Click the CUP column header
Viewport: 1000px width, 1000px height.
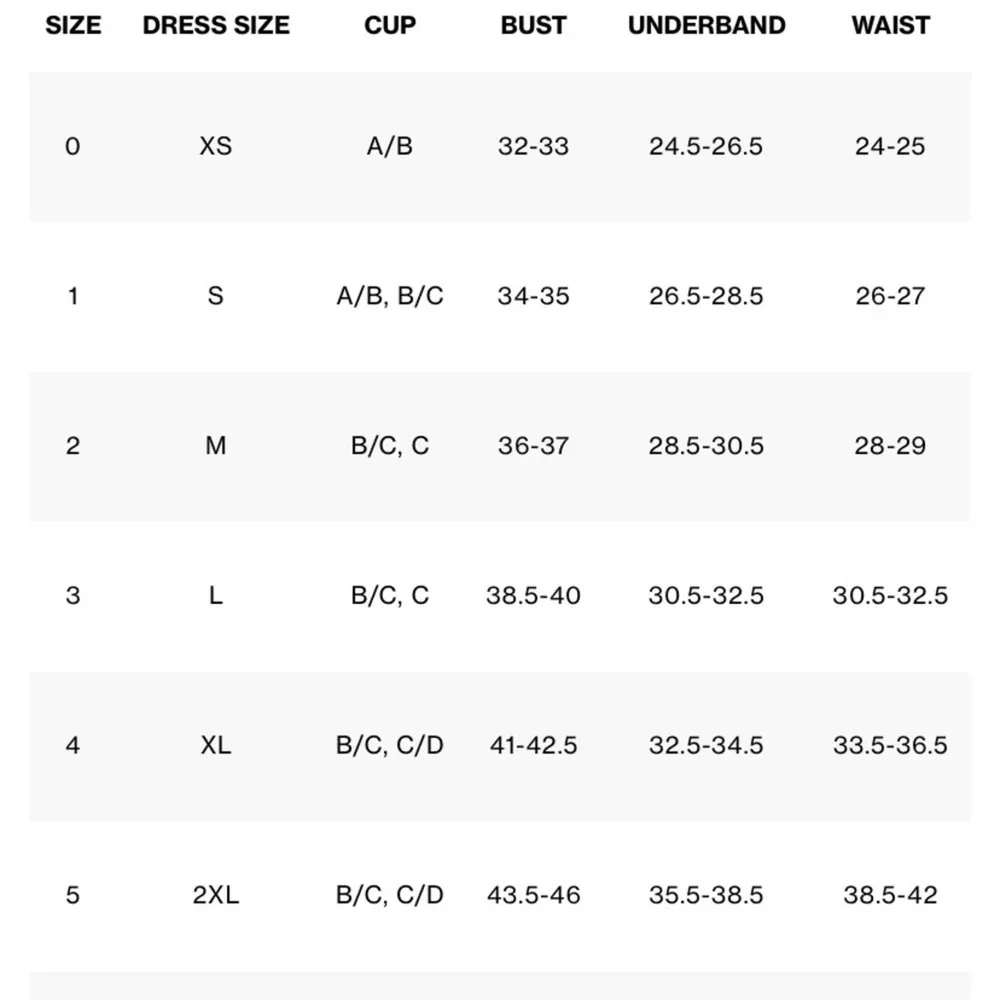click(x=390, y=26)
